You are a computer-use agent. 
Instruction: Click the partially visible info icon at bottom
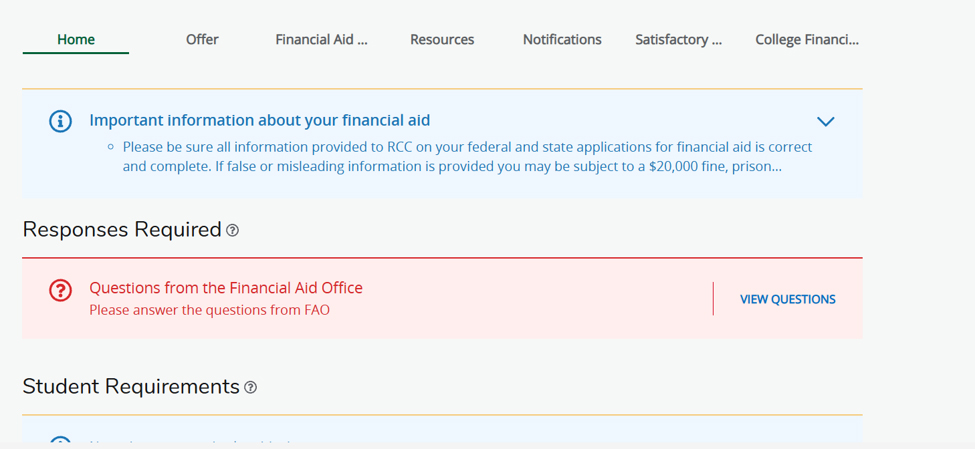point(60,442)
